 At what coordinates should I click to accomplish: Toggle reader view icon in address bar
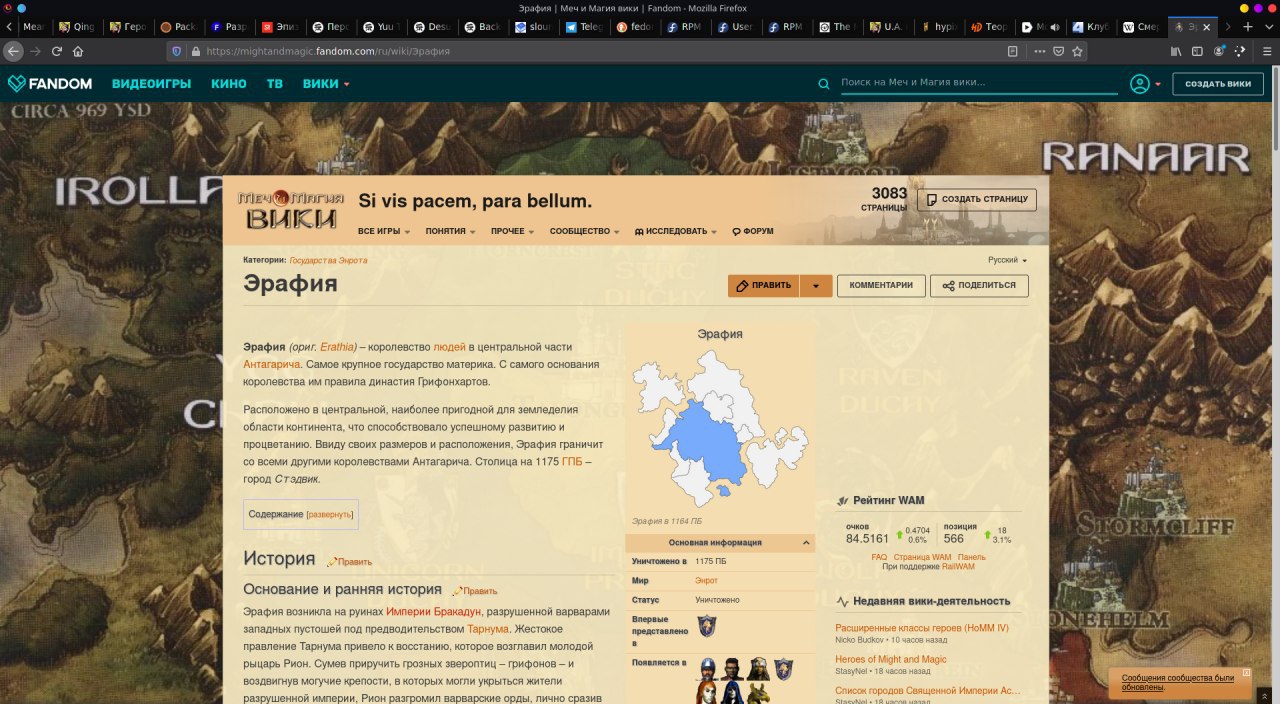tap(1013, 50)
